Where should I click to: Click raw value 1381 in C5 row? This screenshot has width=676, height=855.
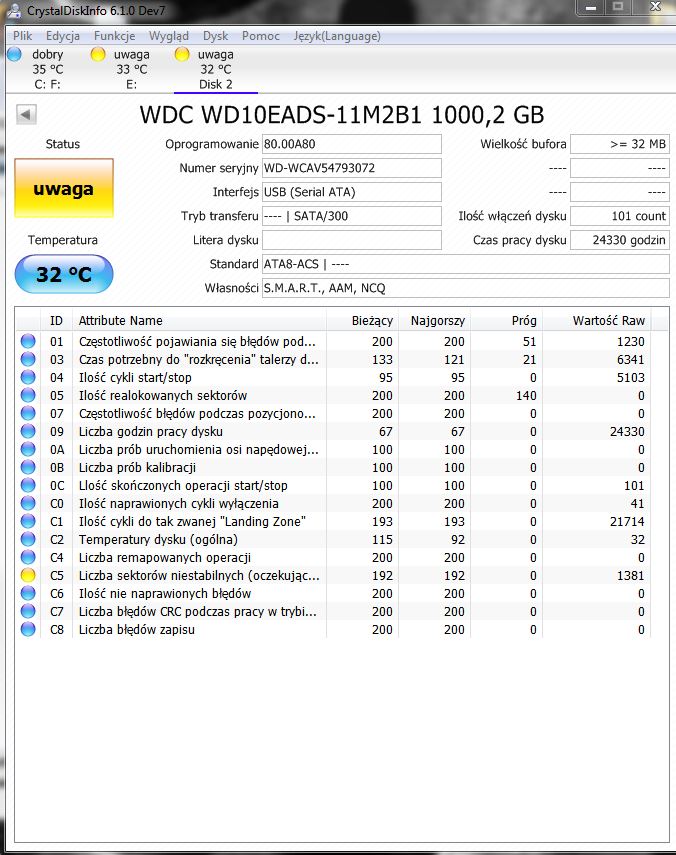coord(630,575)
